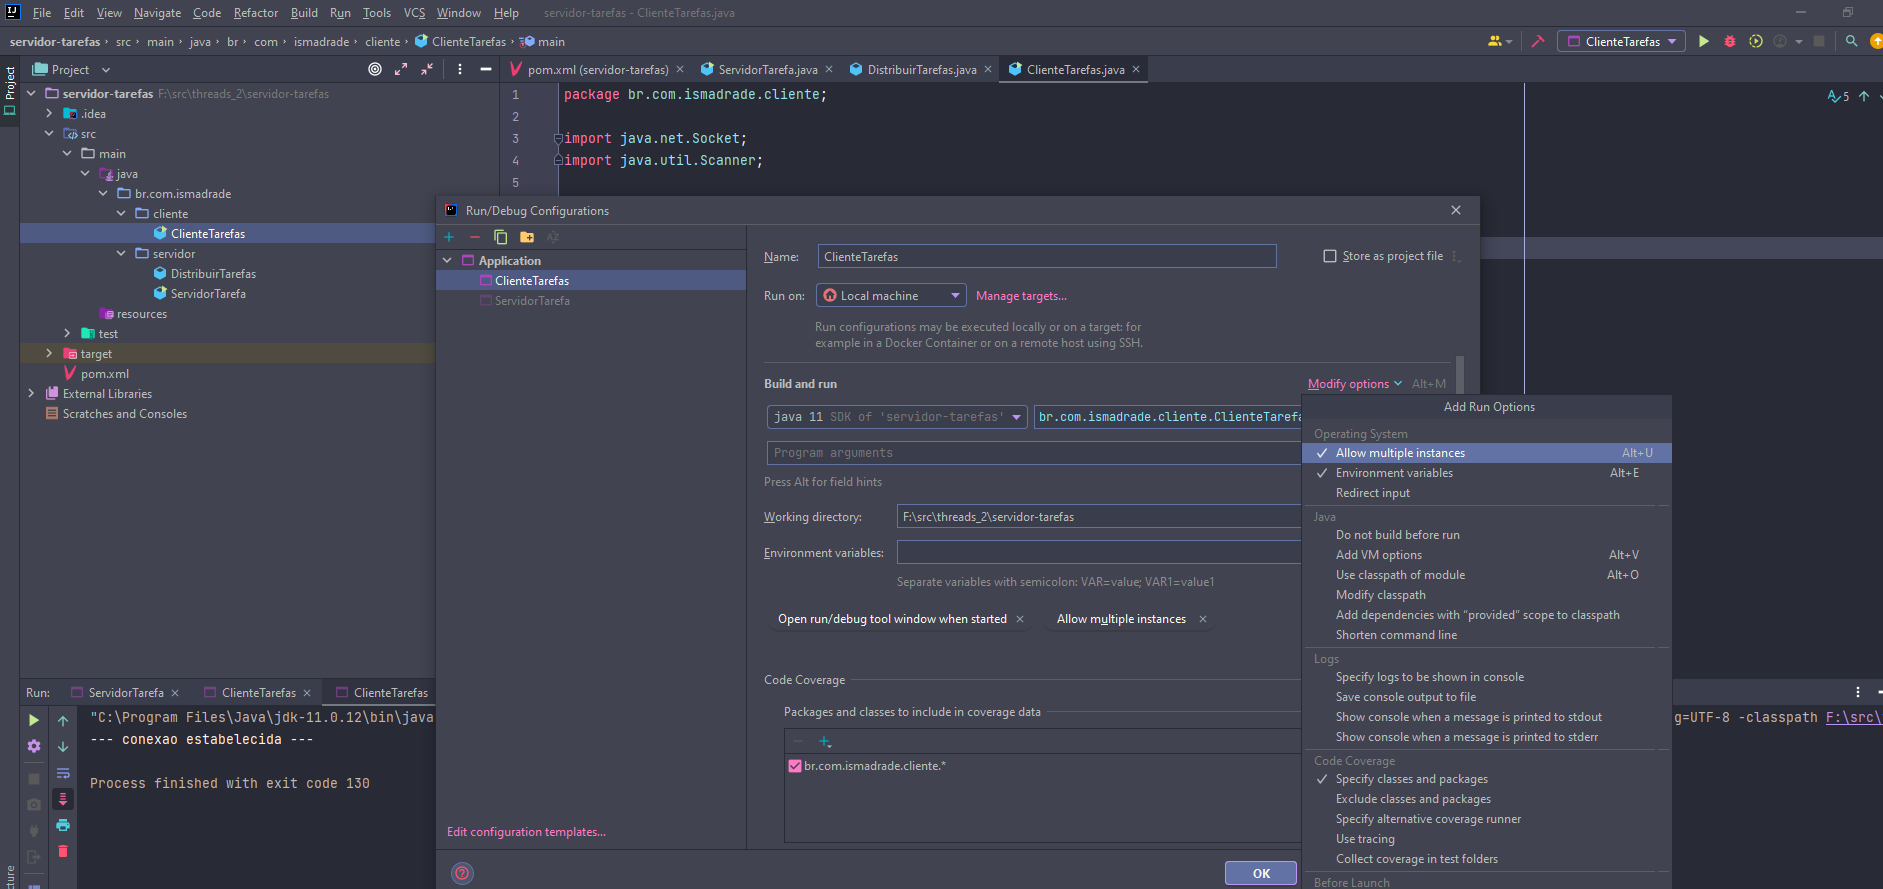Remove the Allow multiple instances chip
Image resolution: width=1883 pixels, height=889 pixels.
point(1203,619)
